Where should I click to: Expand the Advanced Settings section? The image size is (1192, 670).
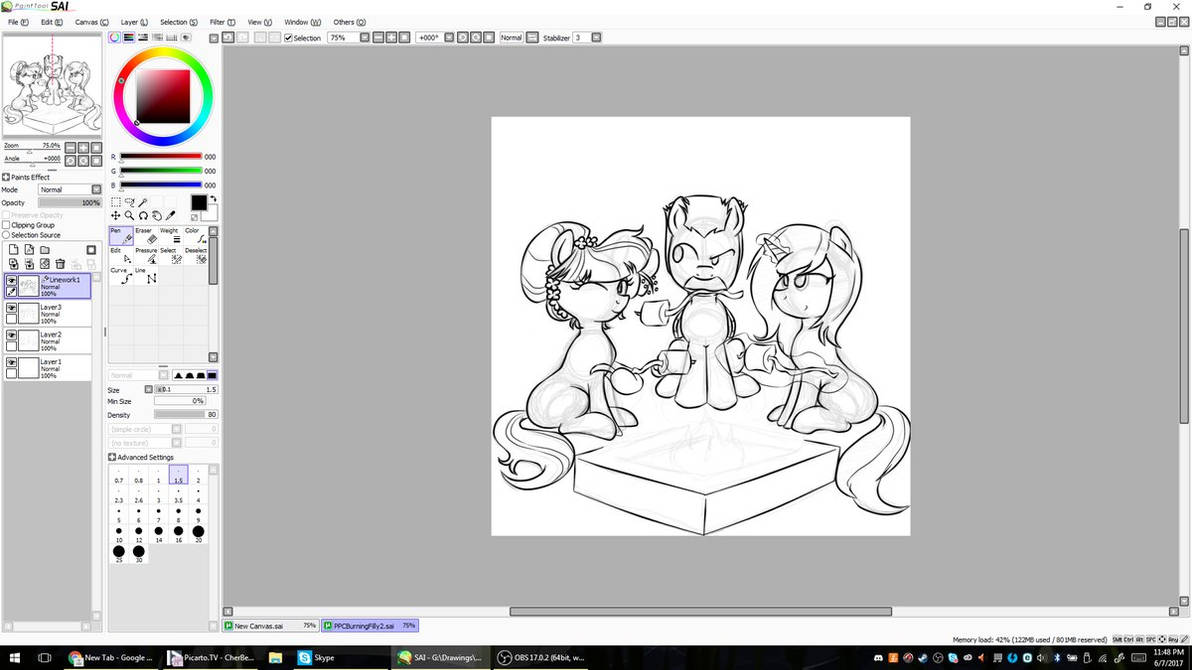112,457
